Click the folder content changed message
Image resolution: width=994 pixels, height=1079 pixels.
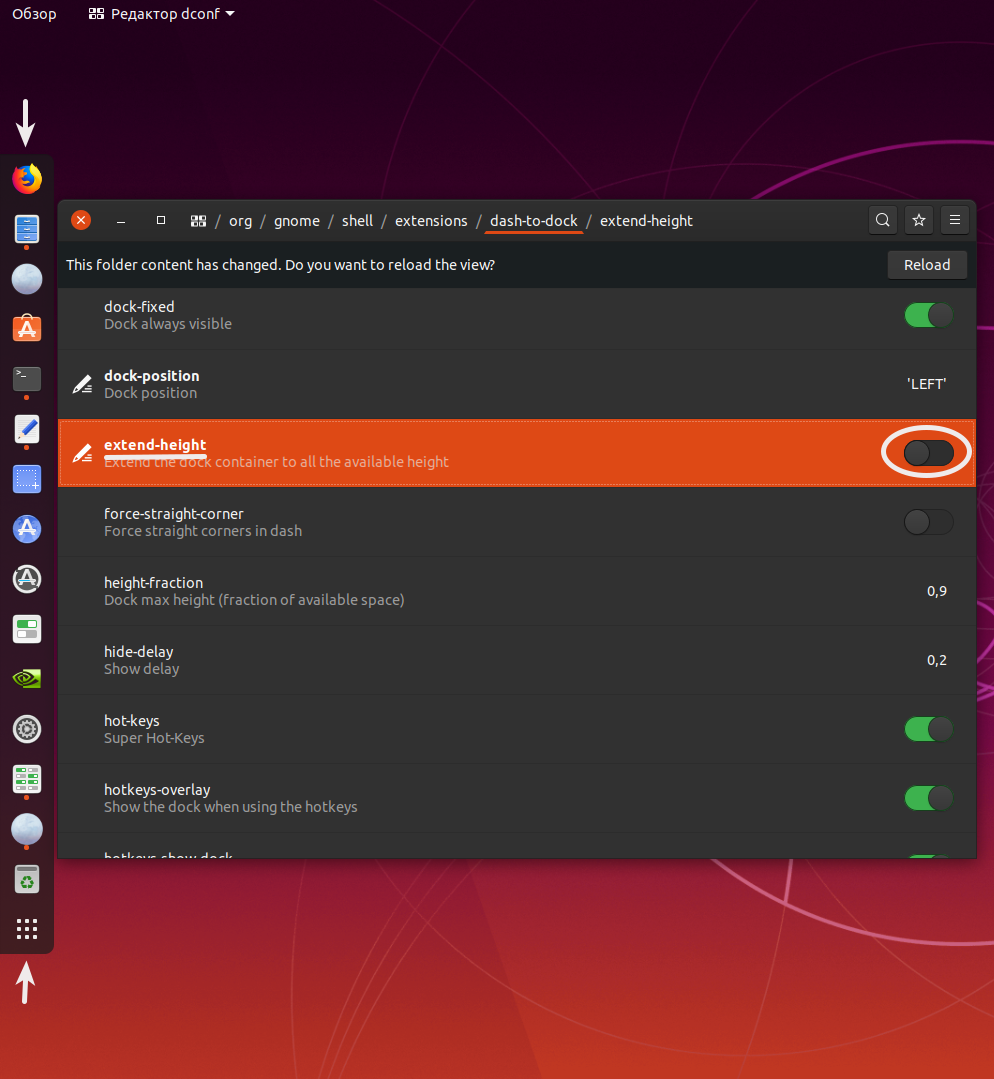point(280,265)
